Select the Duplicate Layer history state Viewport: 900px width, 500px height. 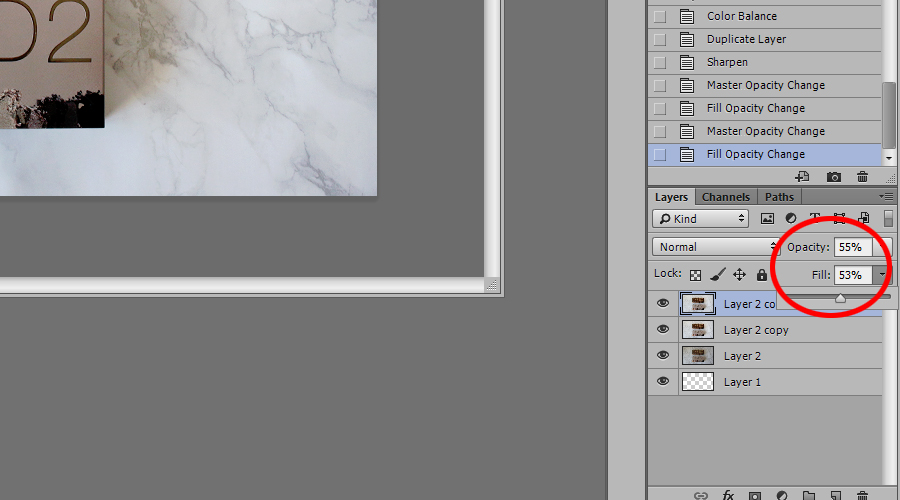pyautogui.click(x=746, y=39)
